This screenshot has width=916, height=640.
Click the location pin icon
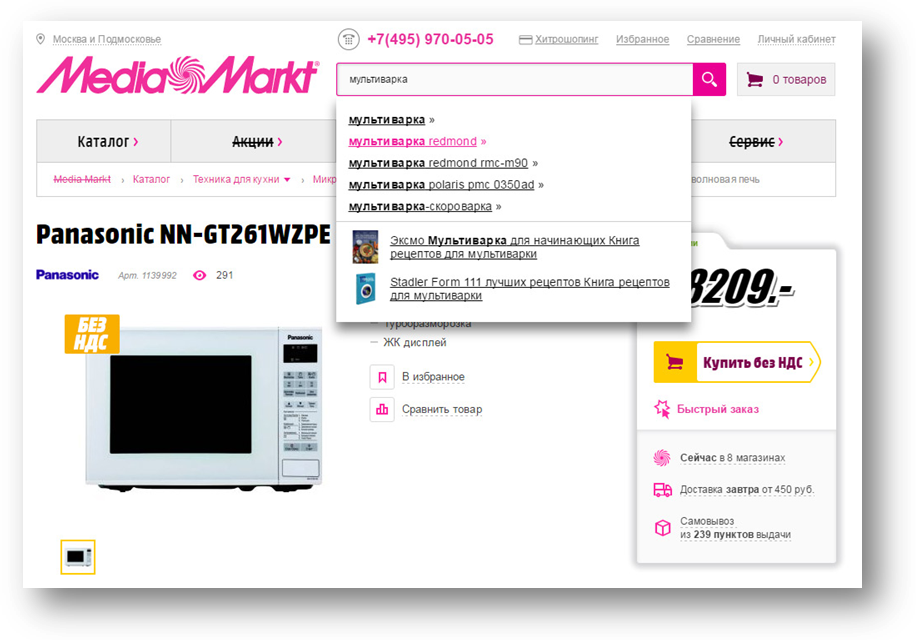point(40,39)
